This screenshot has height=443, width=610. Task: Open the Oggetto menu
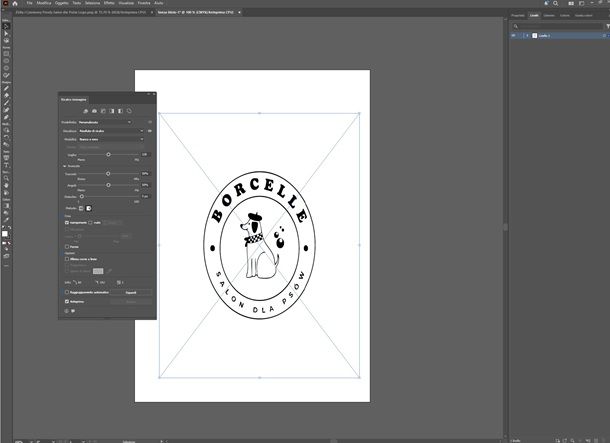click(61, 3)
